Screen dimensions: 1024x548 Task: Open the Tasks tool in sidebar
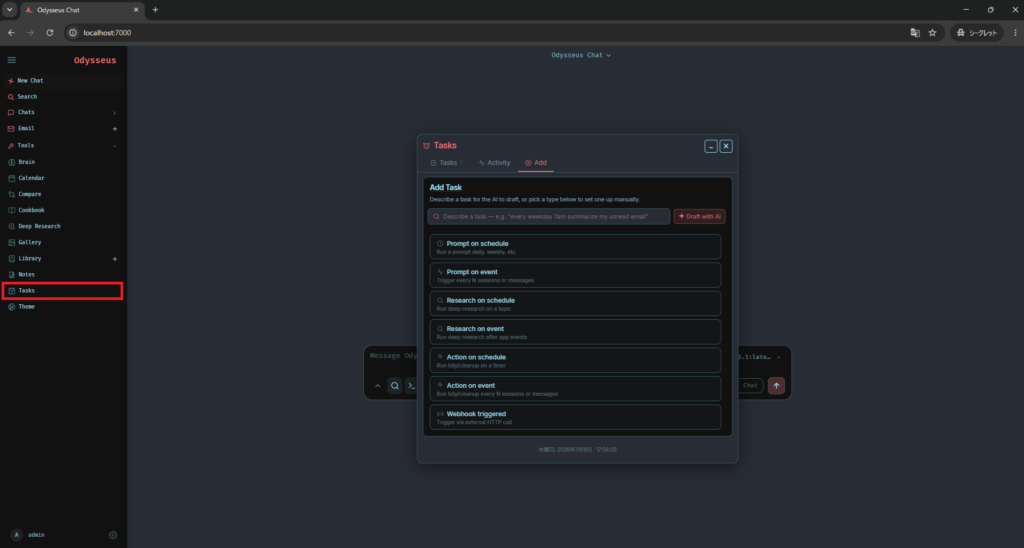click(63, 291)
